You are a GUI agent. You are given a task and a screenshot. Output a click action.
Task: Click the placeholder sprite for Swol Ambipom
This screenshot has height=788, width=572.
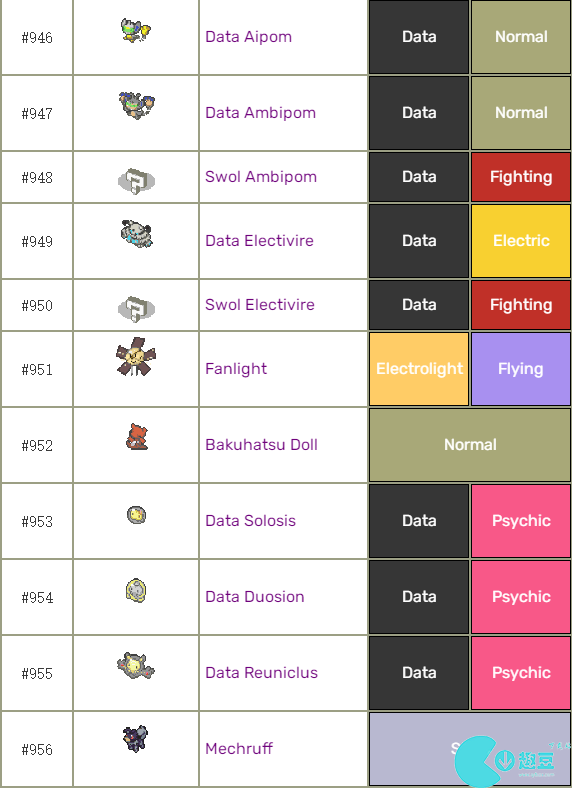click(x=136, y=181)
